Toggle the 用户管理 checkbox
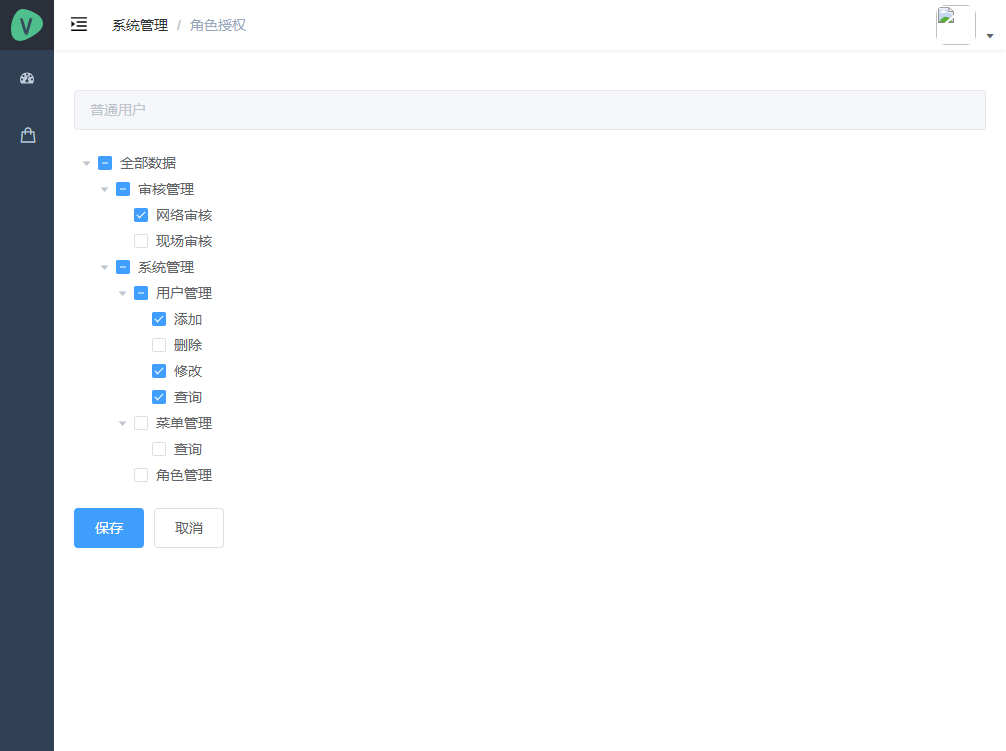Viewport: 1006px width, 751px height. click(141, 293)
